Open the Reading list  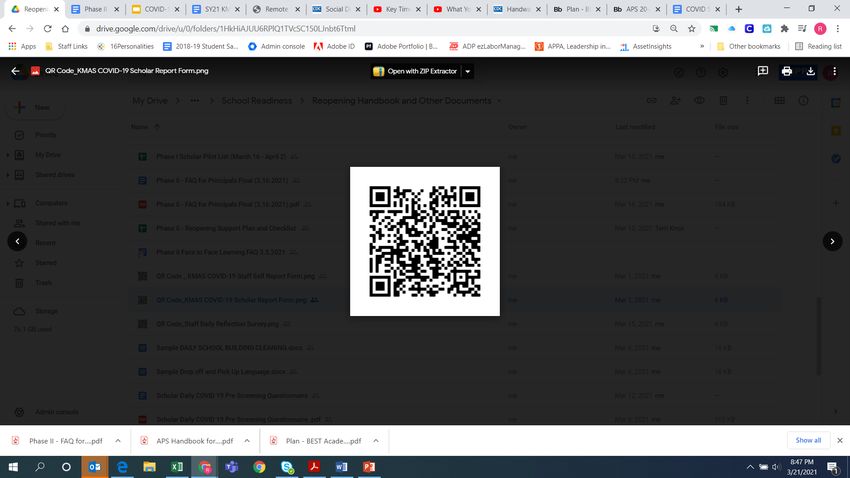[818, 47]
